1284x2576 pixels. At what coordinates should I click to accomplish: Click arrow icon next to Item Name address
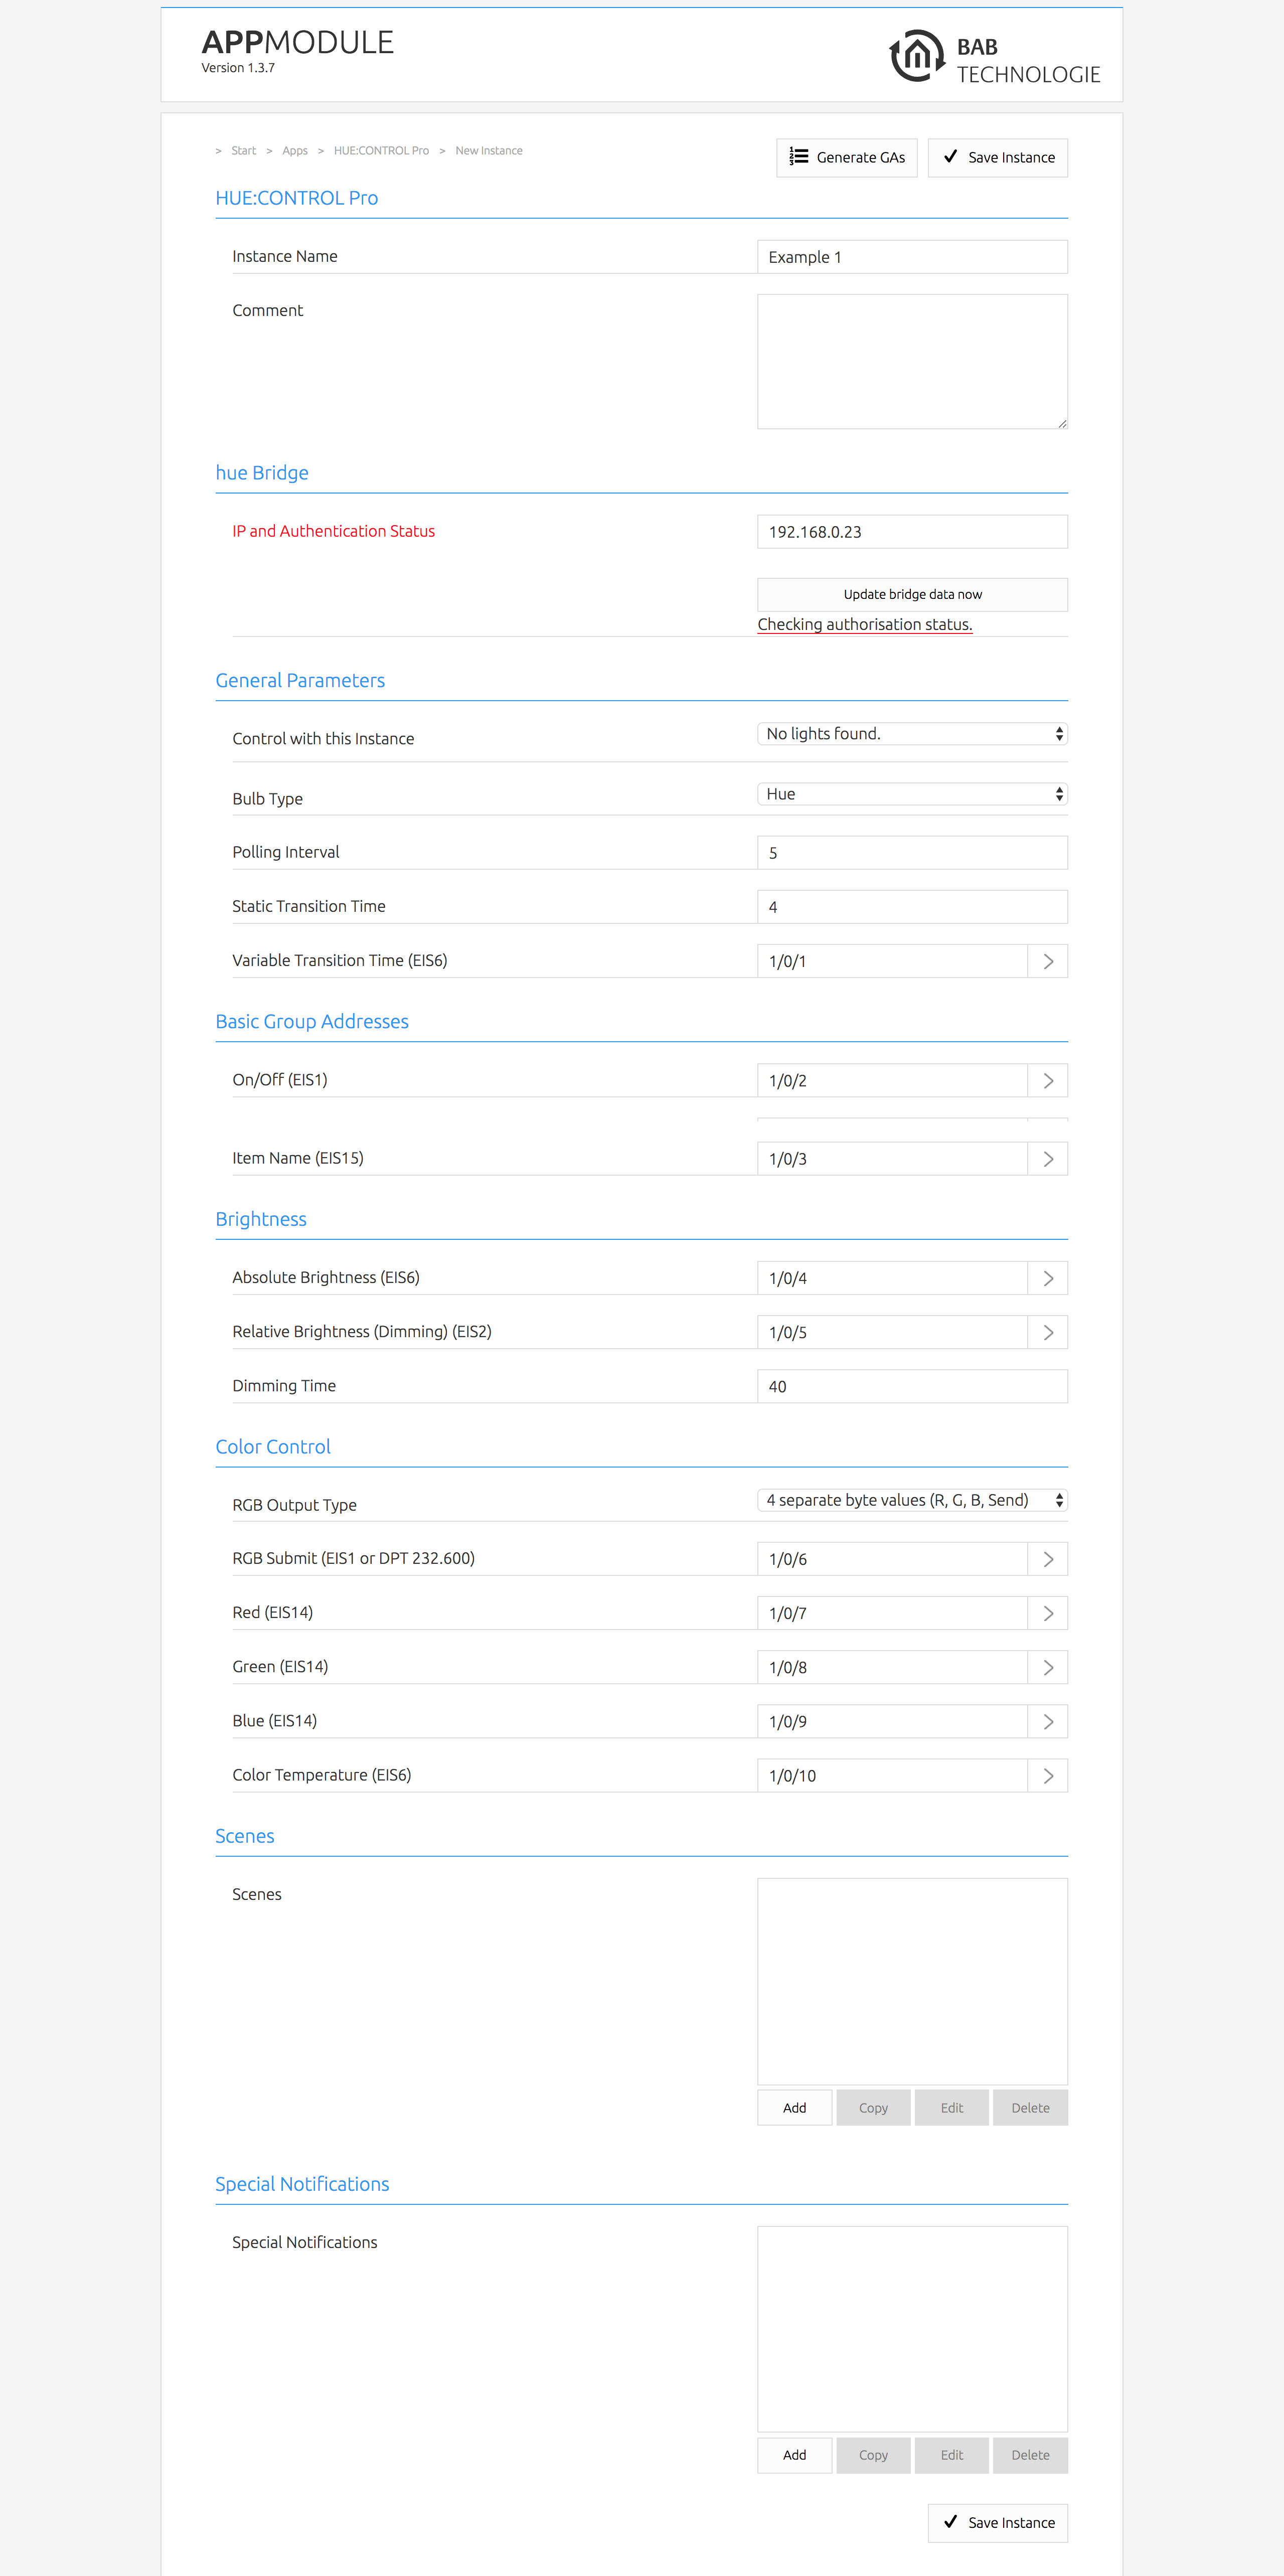[x=1047, y=1158]
